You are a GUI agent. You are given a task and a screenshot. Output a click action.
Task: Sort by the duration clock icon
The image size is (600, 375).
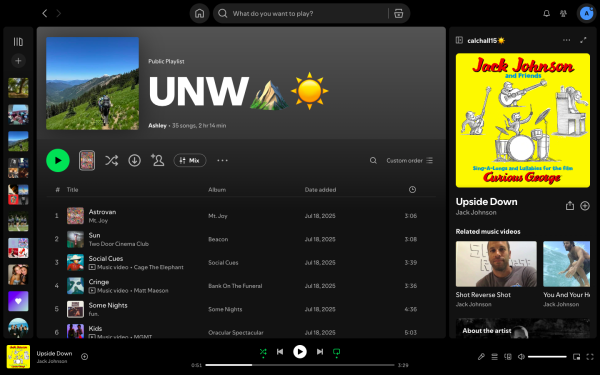[x=412, y=189]
